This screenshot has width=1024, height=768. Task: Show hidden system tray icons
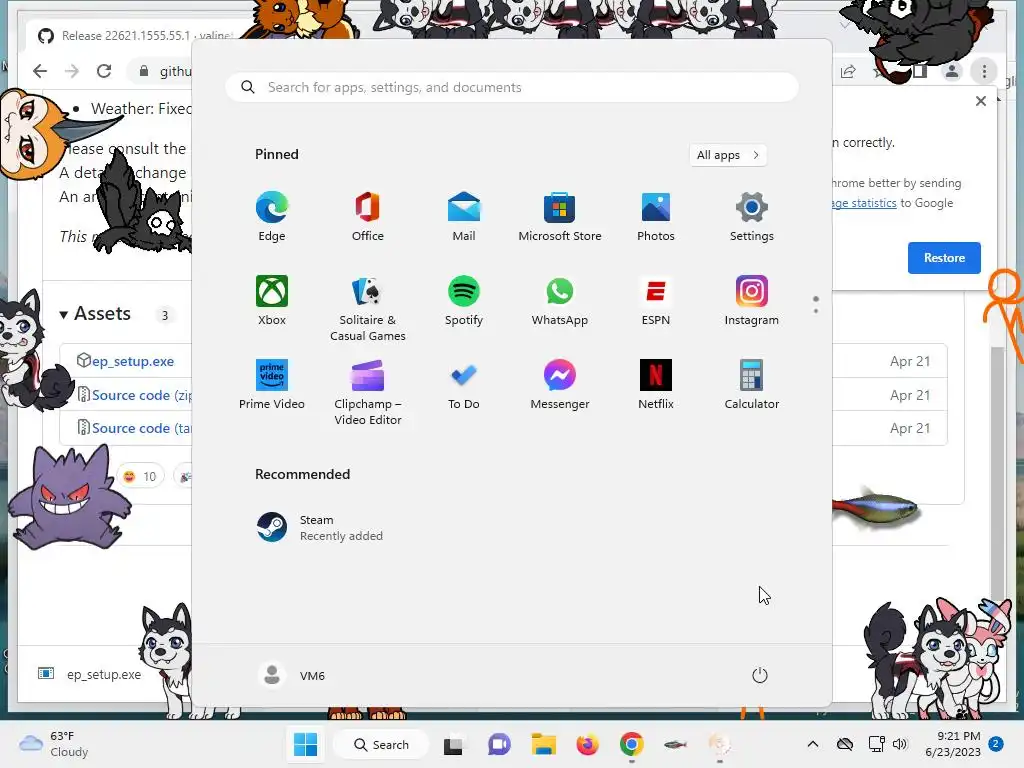(x=812, y=744)
